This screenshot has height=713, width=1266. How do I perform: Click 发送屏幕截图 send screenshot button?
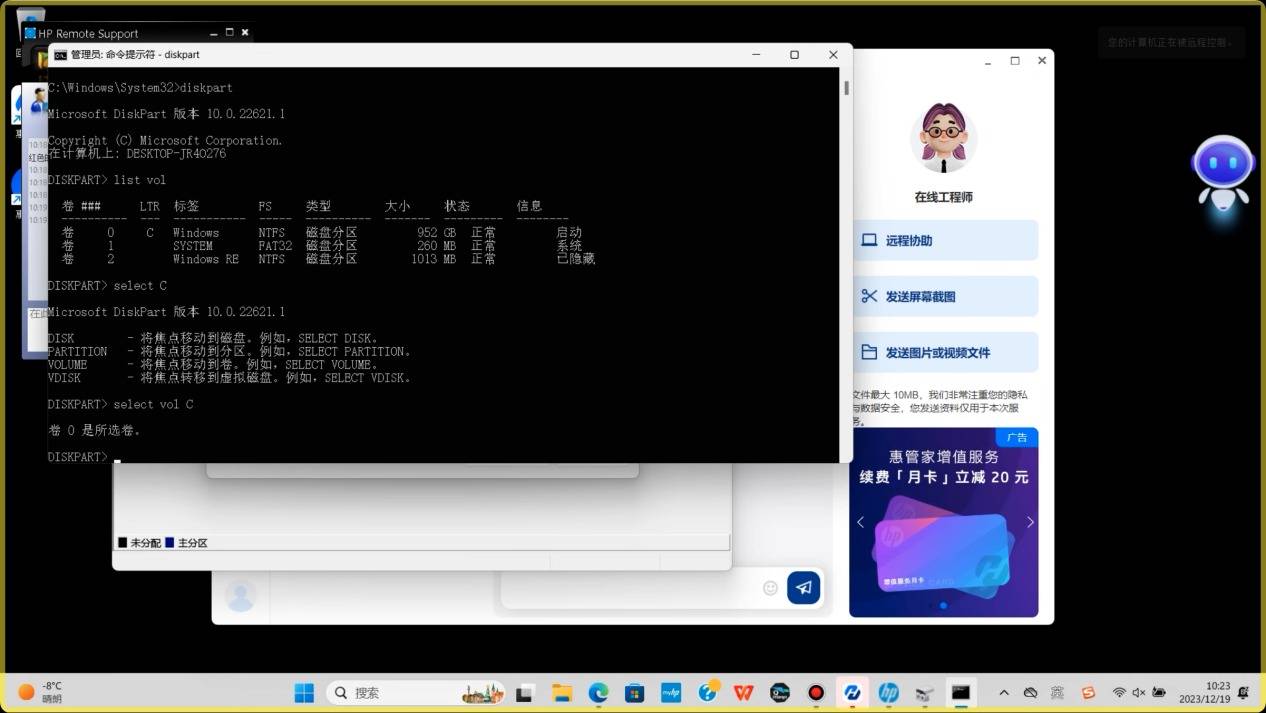(x=943, y=297)
